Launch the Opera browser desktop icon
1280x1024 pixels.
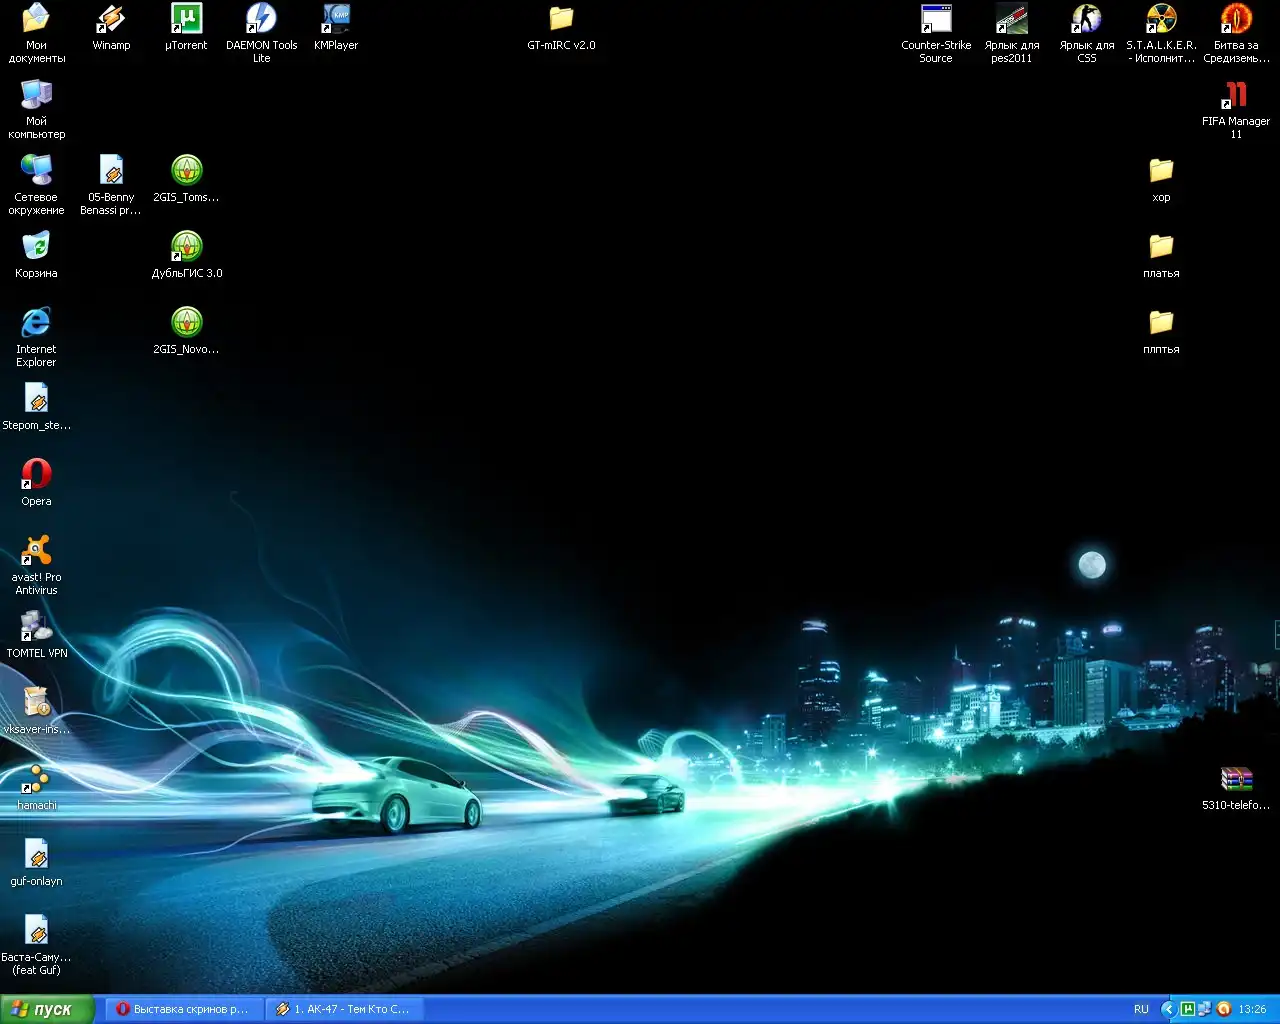click(36, 475)
